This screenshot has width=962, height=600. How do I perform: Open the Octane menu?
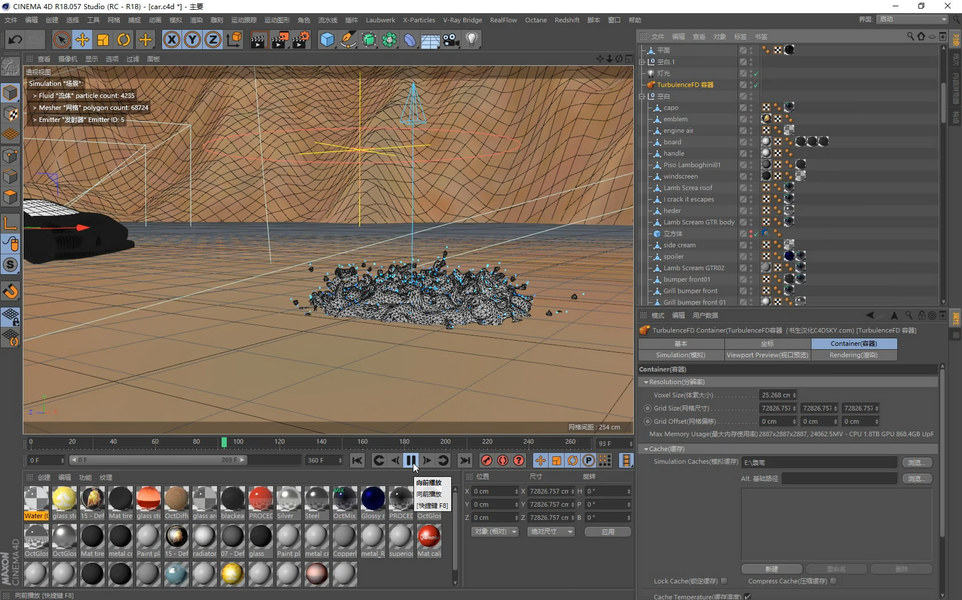[536, 20]
